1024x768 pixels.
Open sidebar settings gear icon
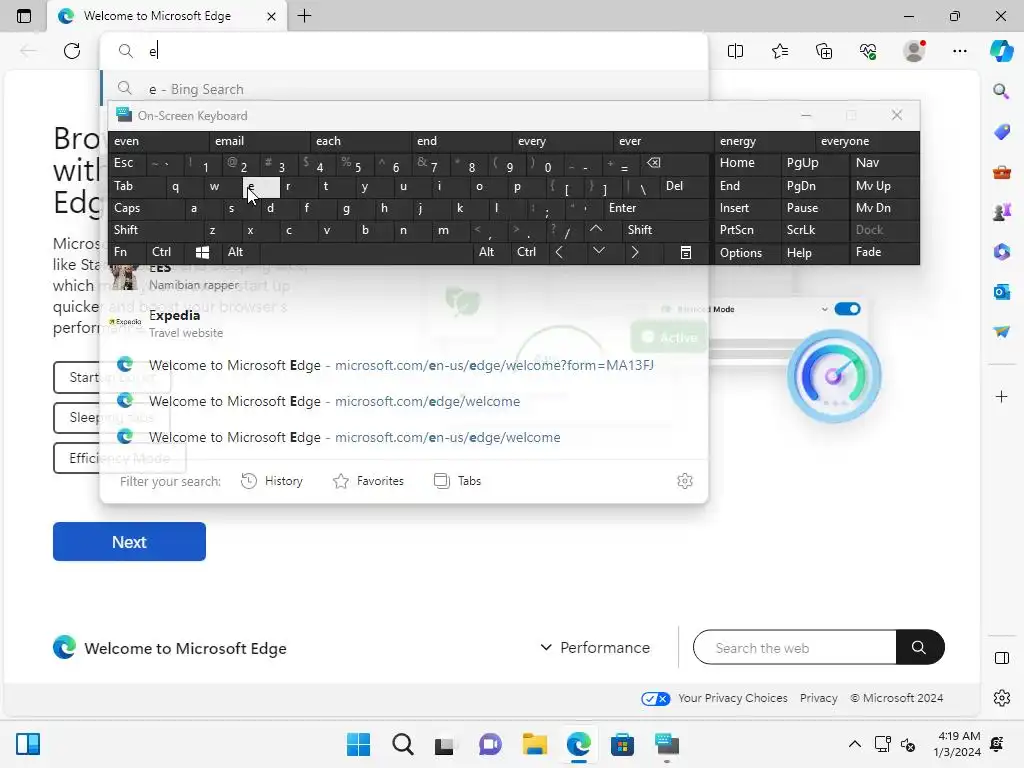coord(1002,698)
